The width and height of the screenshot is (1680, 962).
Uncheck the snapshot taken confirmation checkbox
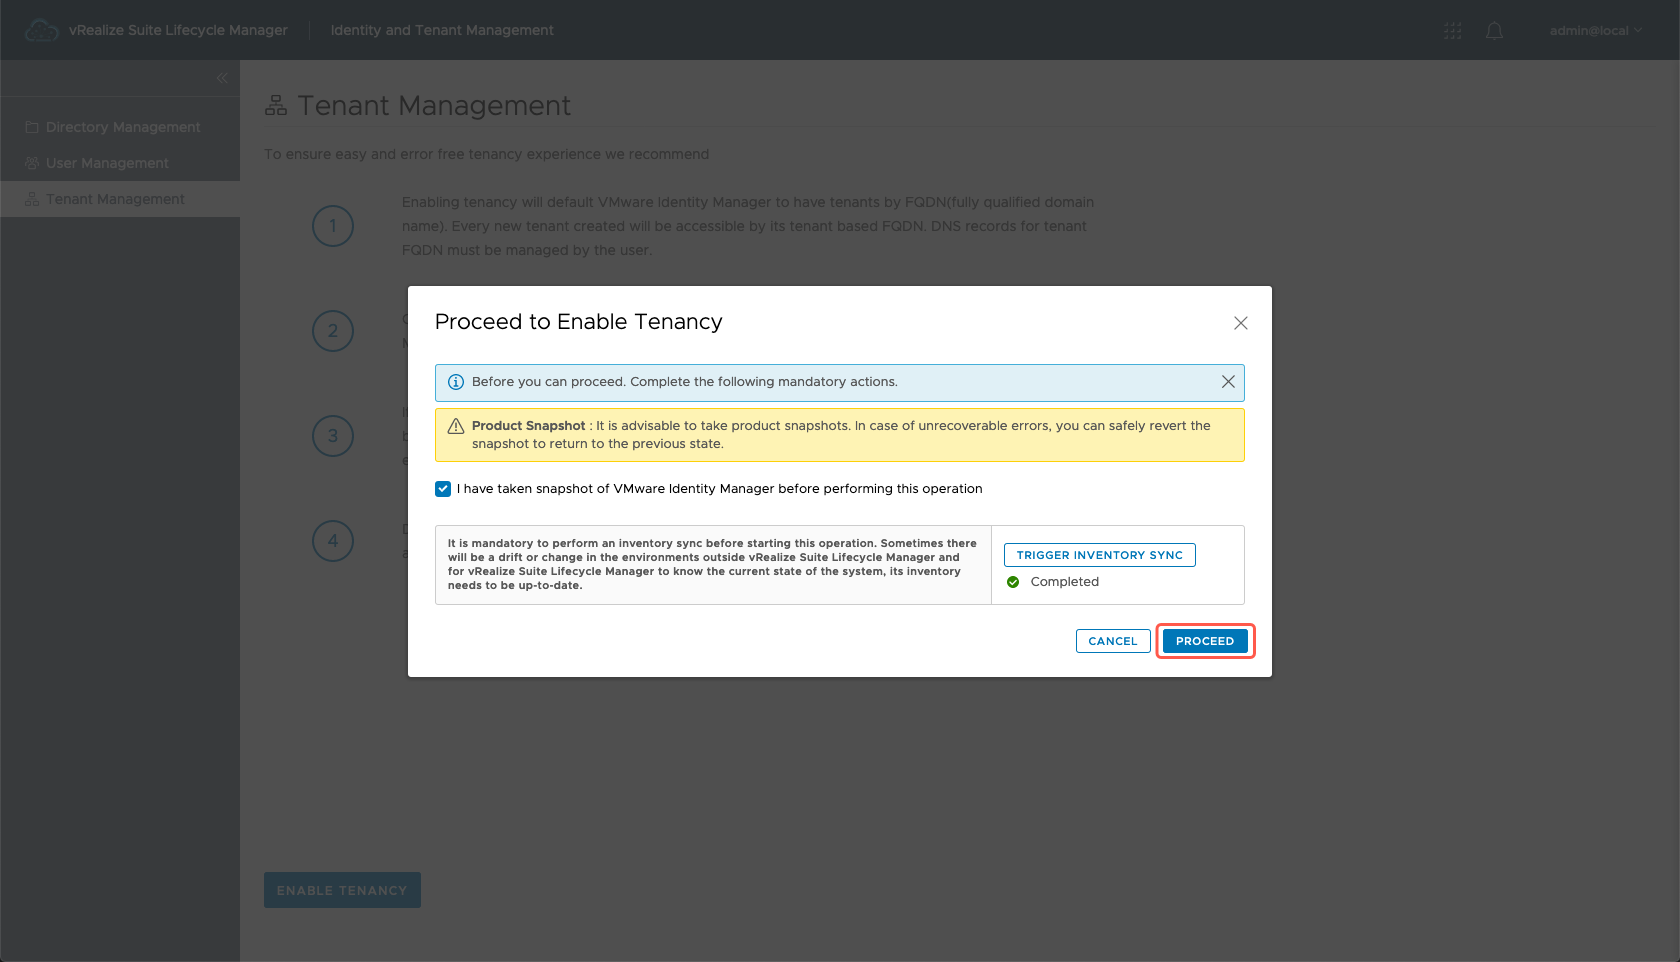tap(443, 489)
